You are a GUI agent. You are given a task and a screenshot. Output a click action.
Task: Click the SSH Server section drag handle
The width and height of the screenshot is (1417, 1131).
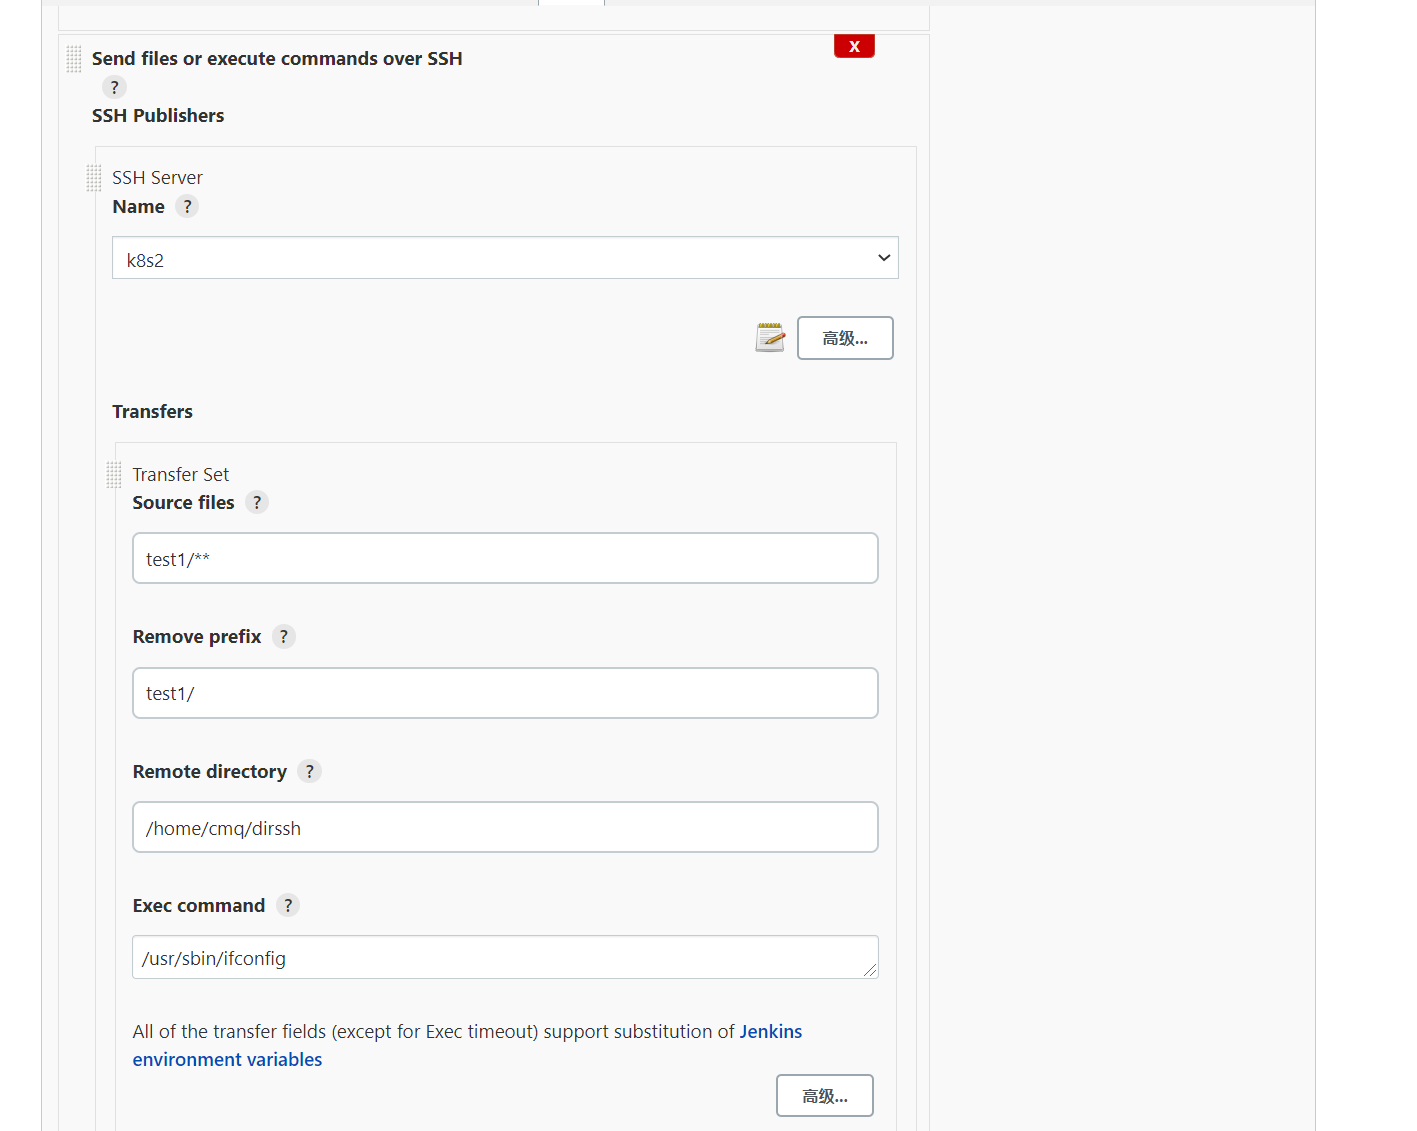93,178
